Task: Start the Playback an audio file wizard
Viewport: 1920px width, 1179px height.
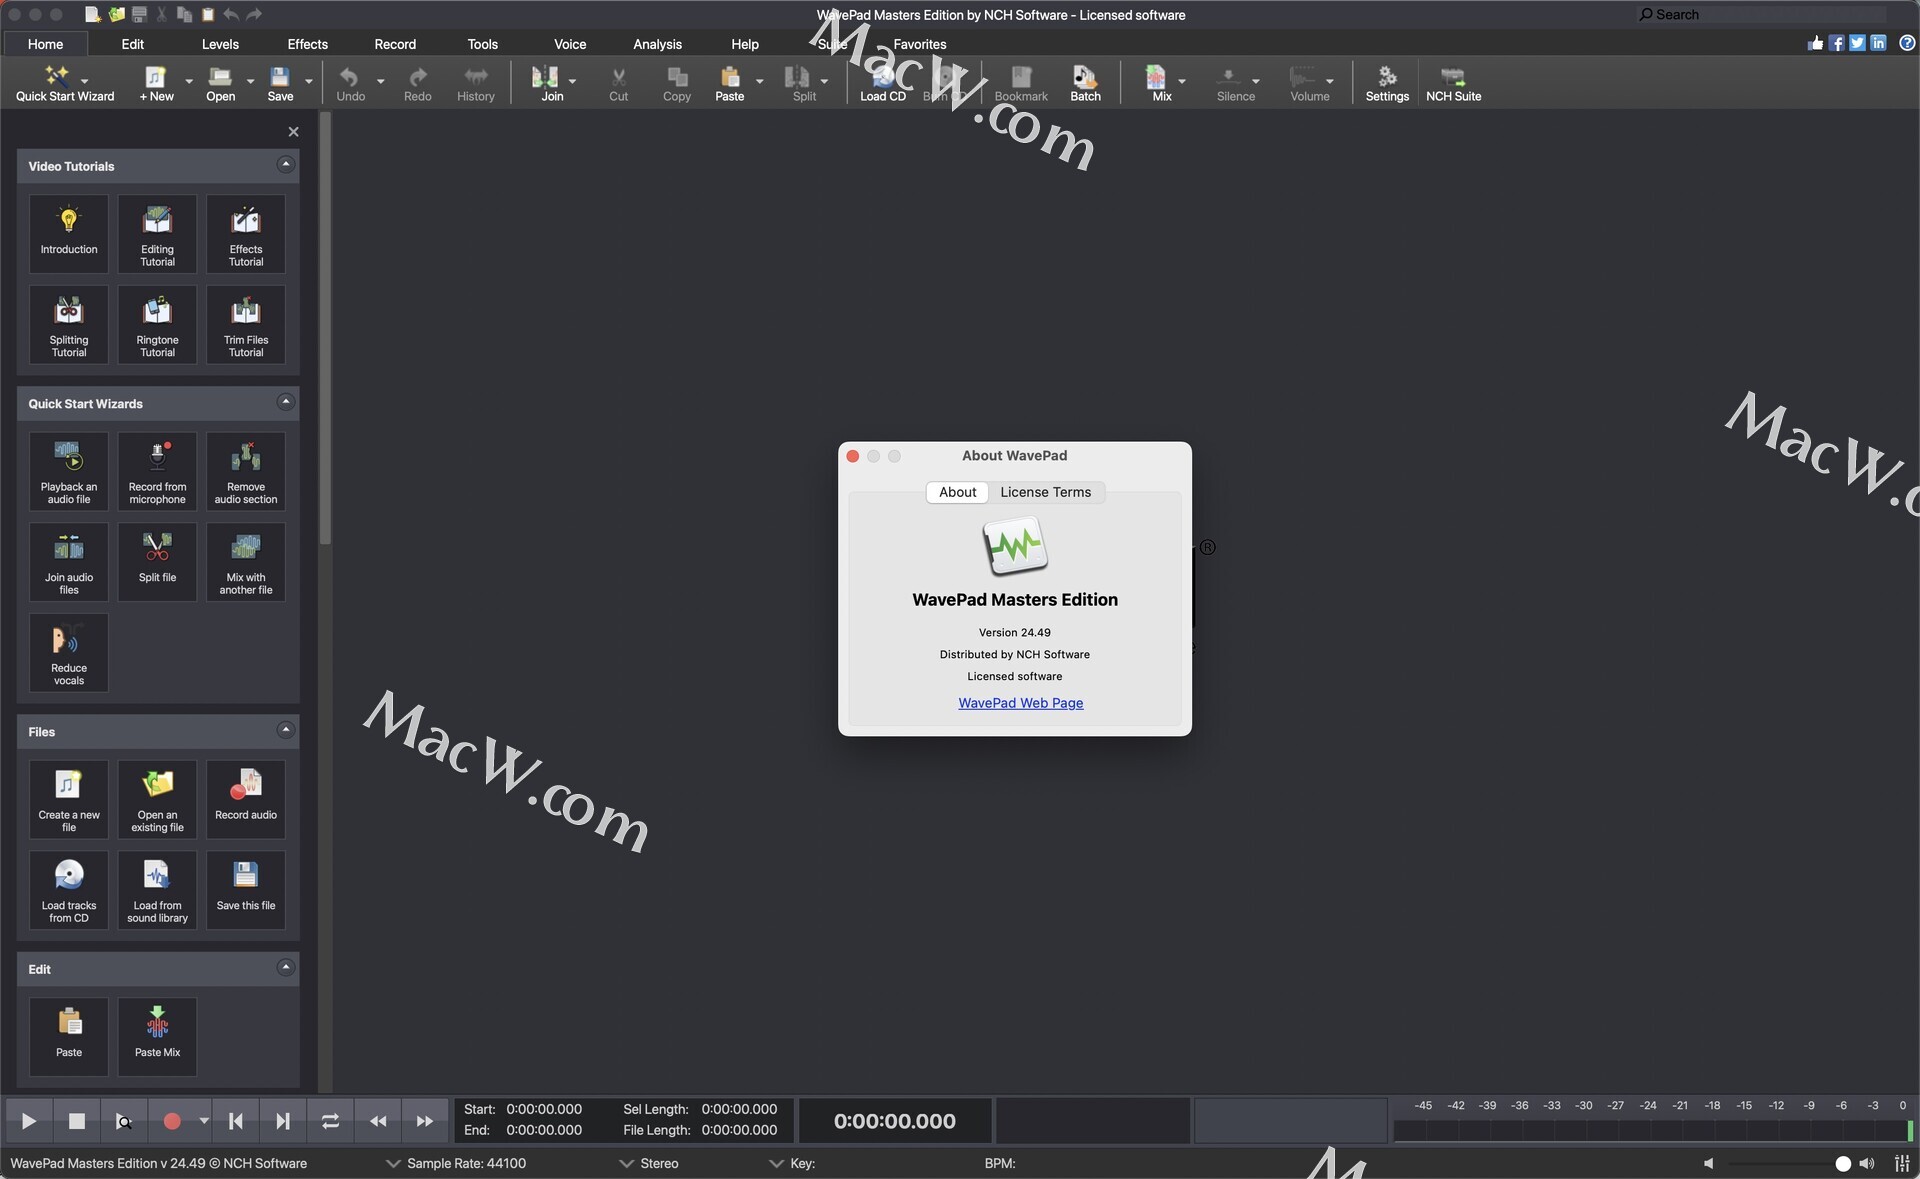Action: tap(69, 472)
